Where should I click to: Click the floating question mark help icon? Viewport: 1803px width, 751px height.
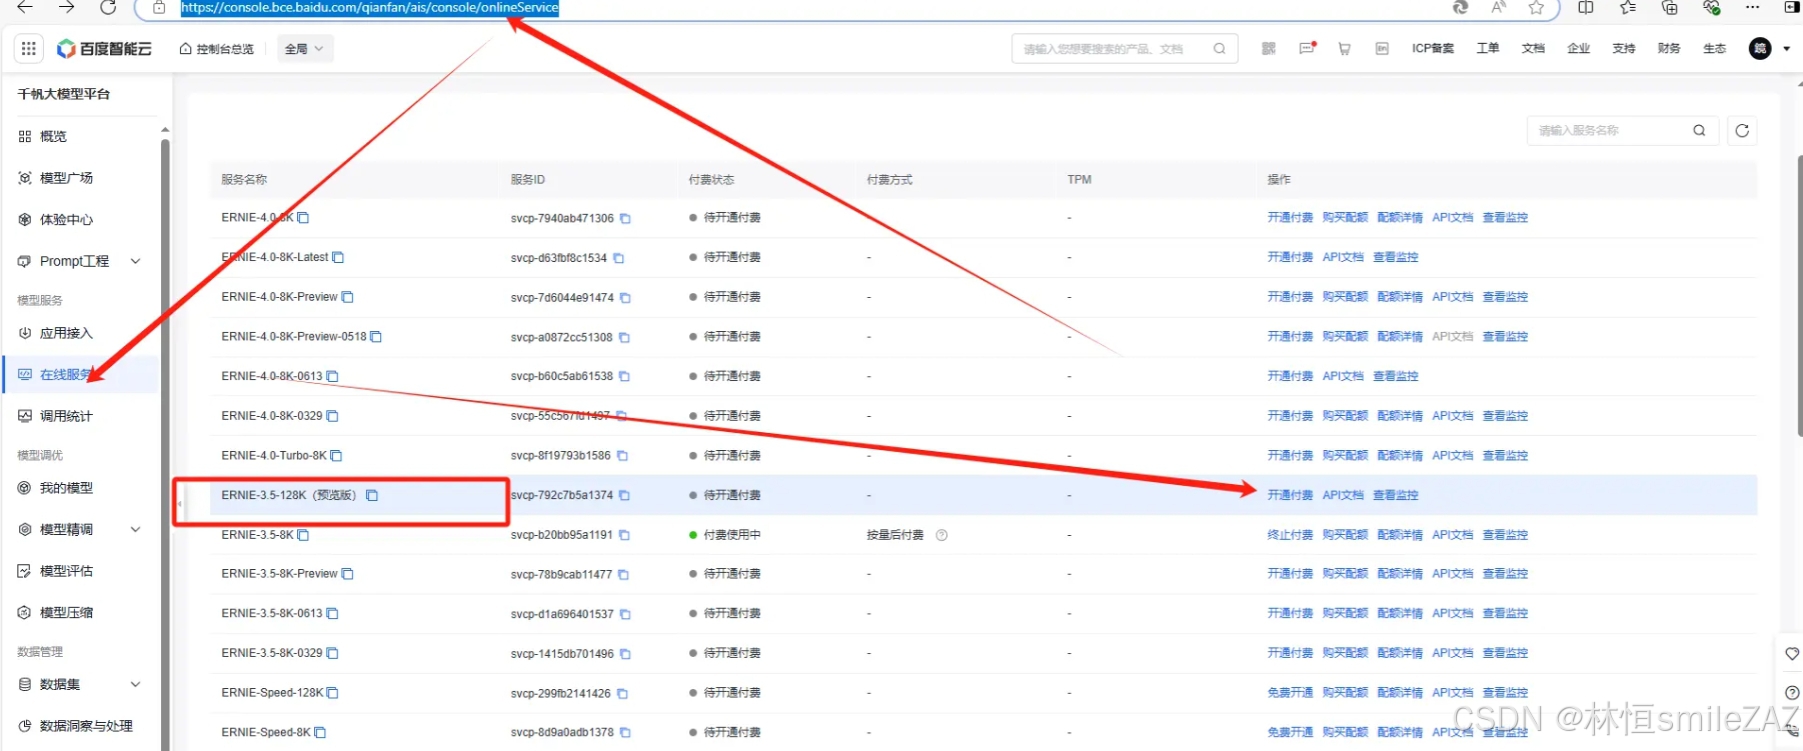coord(1792,692)
